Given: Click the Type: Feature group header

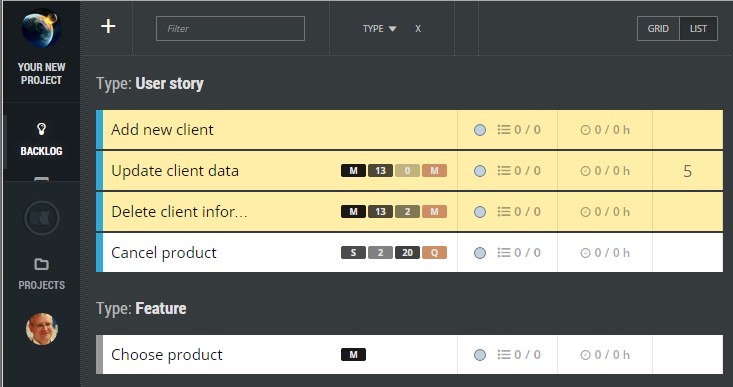Looking at the screenshot, I should click(141, 308).
